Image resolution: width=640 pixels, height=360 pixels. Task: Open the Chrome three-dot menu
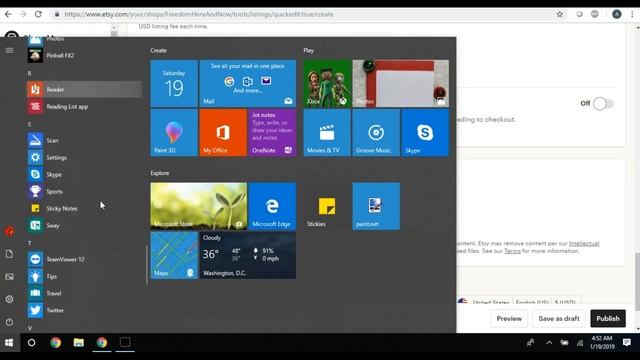(x=632, y=14)
